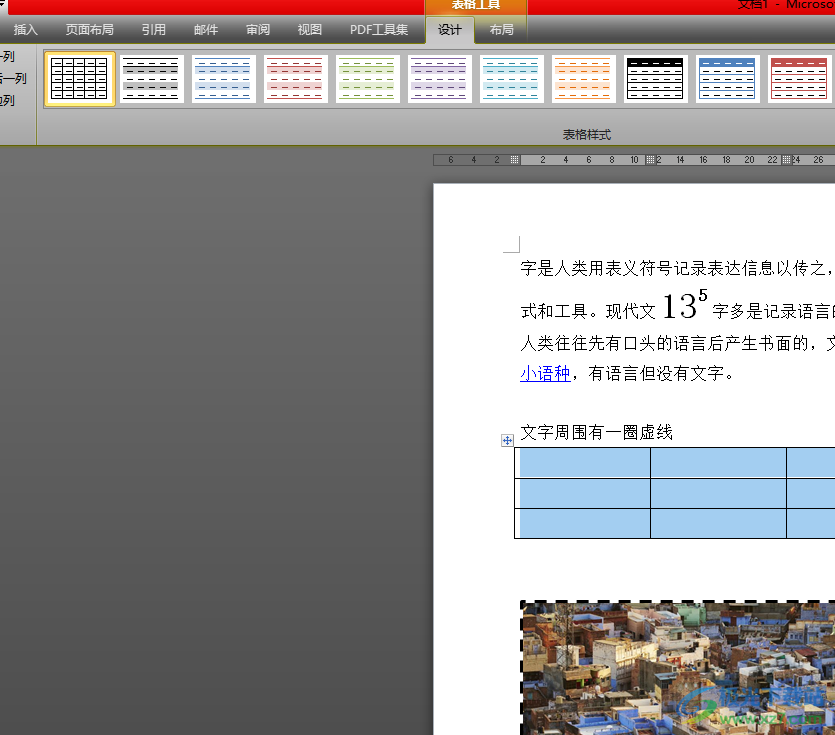
Task: Apply the gray shaded Light Shading table style
Action: 152,79
